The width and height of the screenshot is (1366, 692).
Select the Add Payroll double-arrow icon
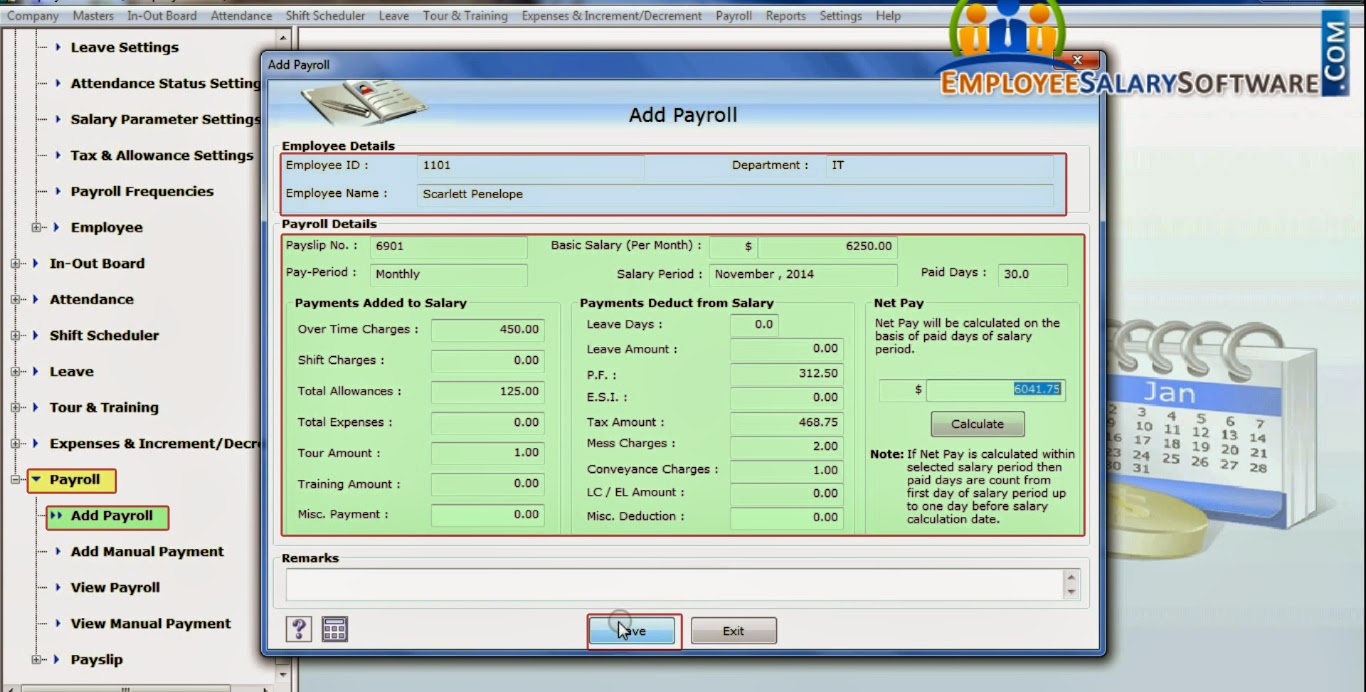coord(54,516)
